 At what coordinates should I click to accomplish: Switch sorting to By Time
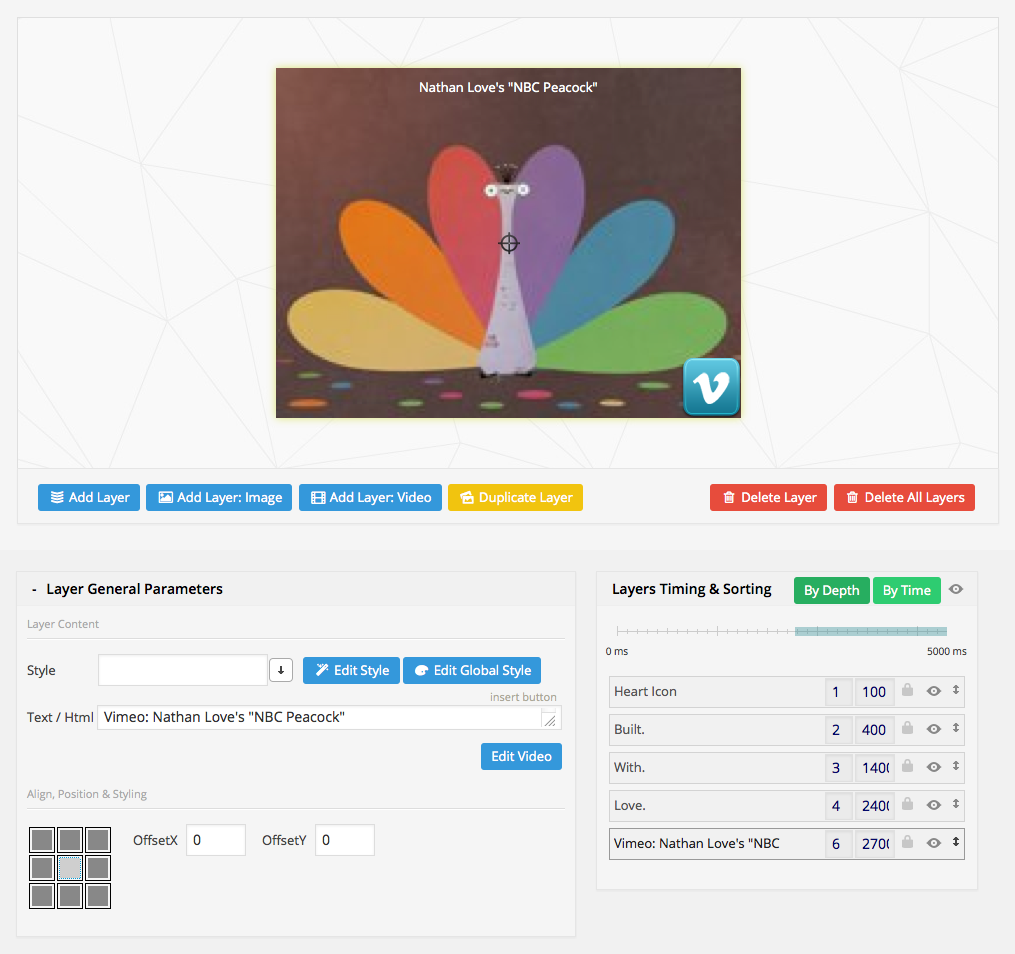pos(906,590)
